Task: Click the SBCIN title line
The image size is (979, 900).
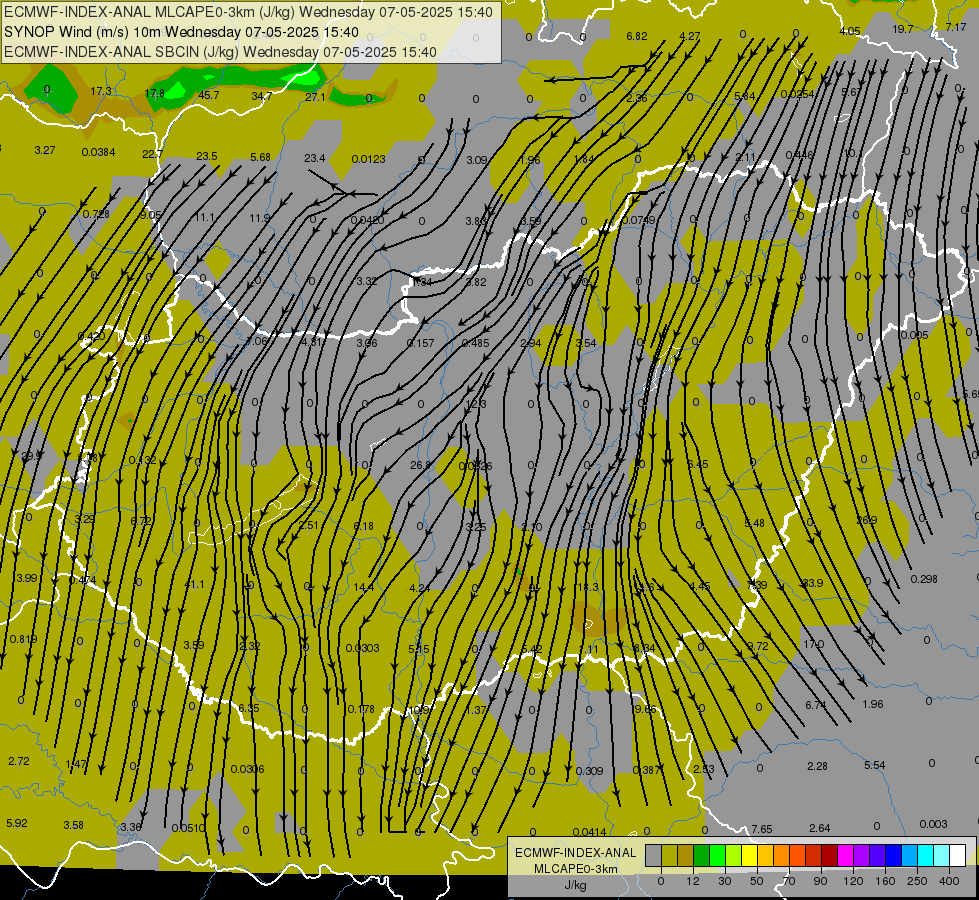Action: (220, 52)
